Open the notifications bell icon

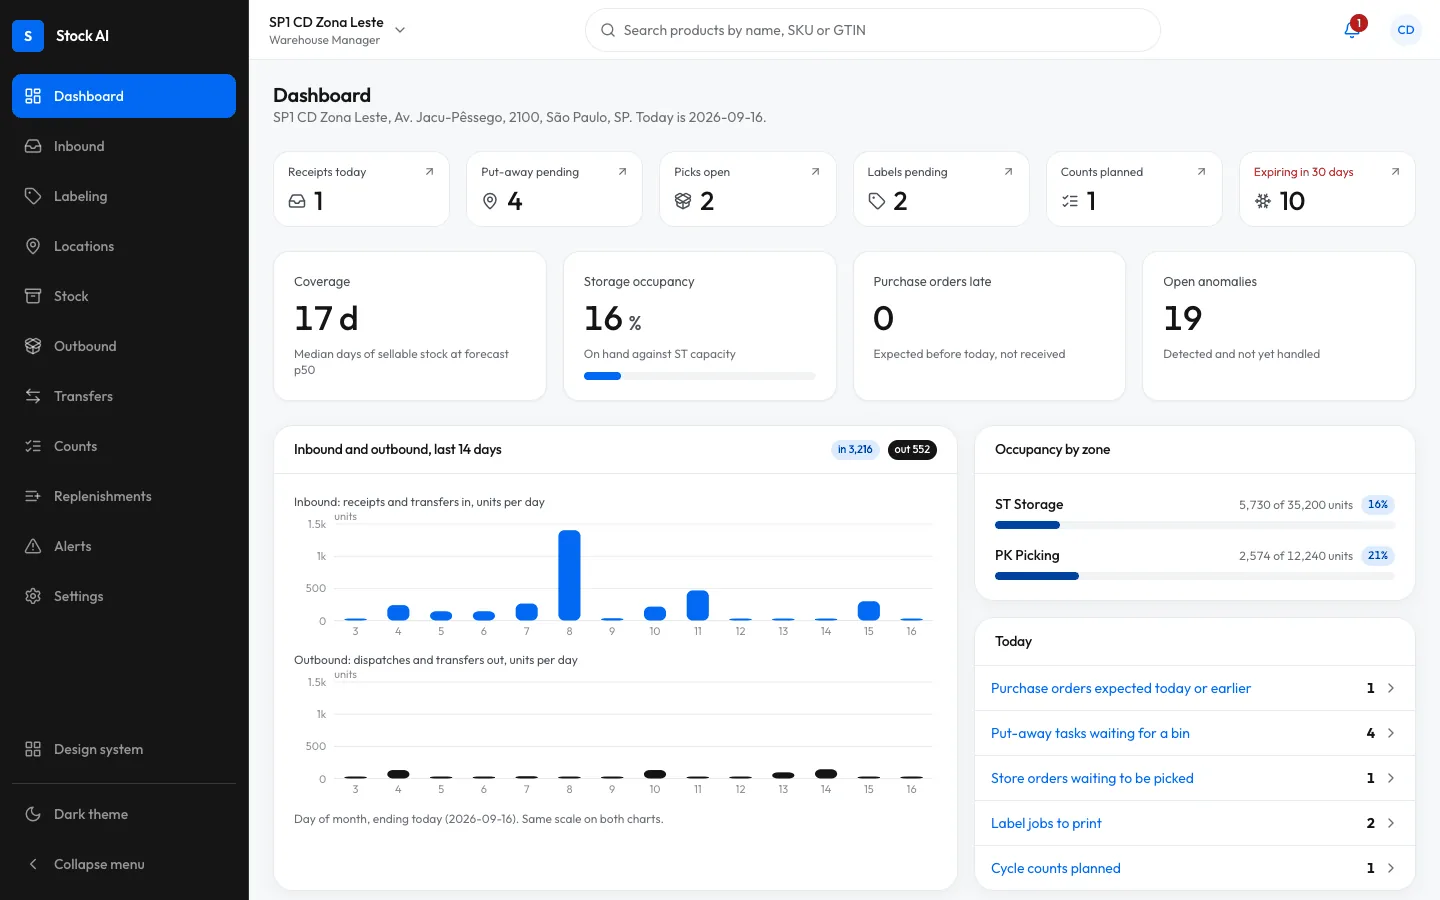(1352, 30)
